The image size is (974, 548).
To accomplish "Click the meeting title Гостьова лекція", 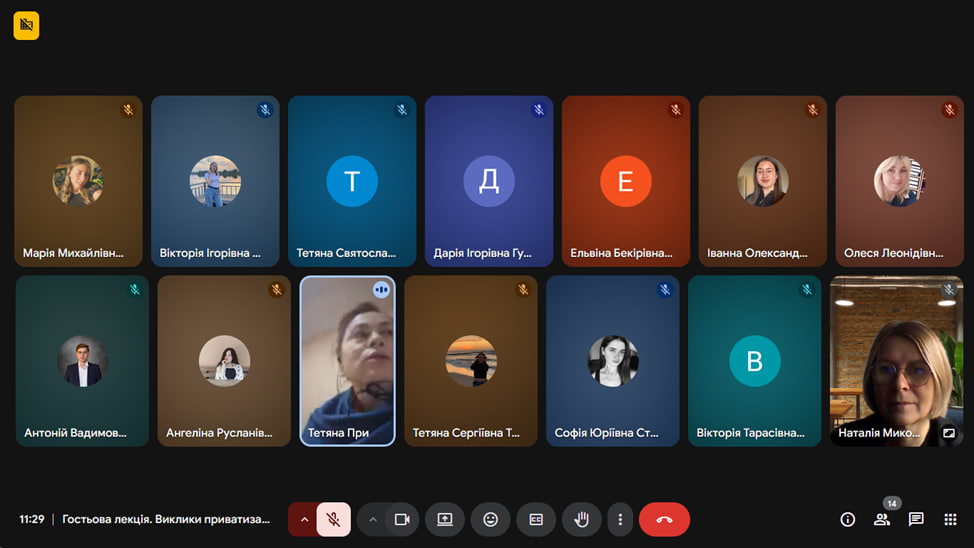I will coord(166,519).
